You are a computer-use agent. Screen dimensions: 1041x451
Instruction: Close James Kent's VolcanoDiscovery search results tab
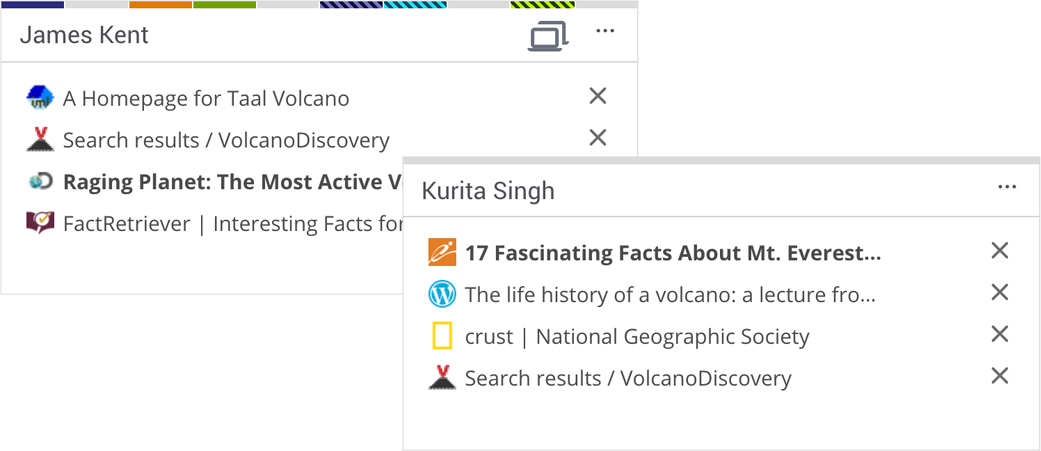point(598,138)
